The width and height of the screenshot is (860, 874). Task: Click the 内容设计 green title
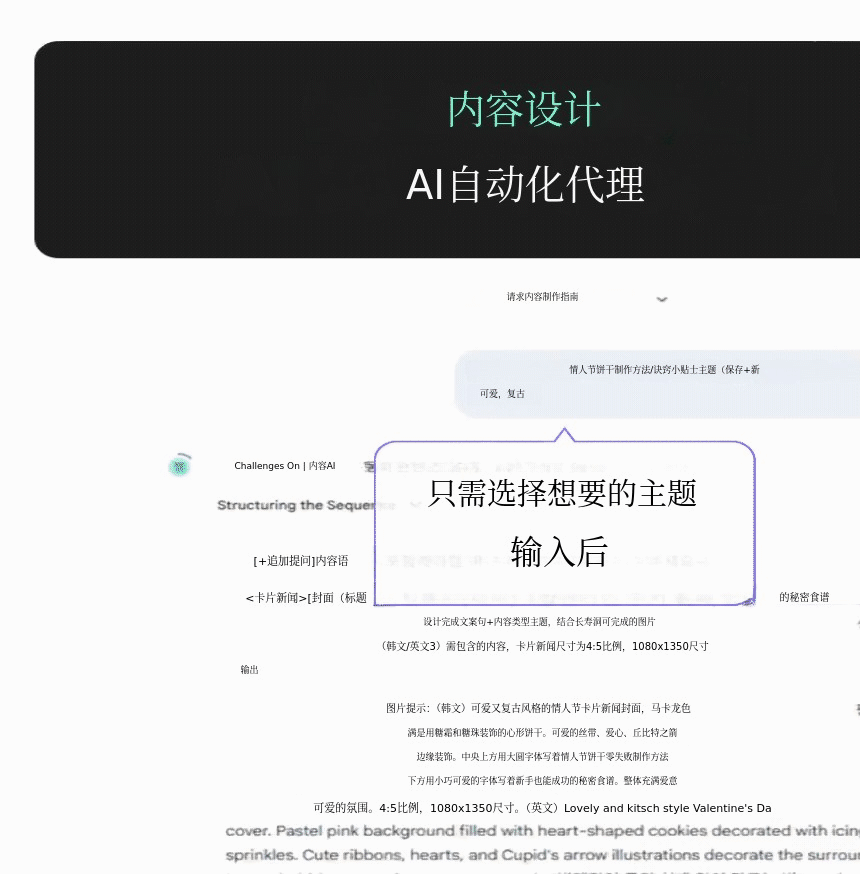(524, 110)
